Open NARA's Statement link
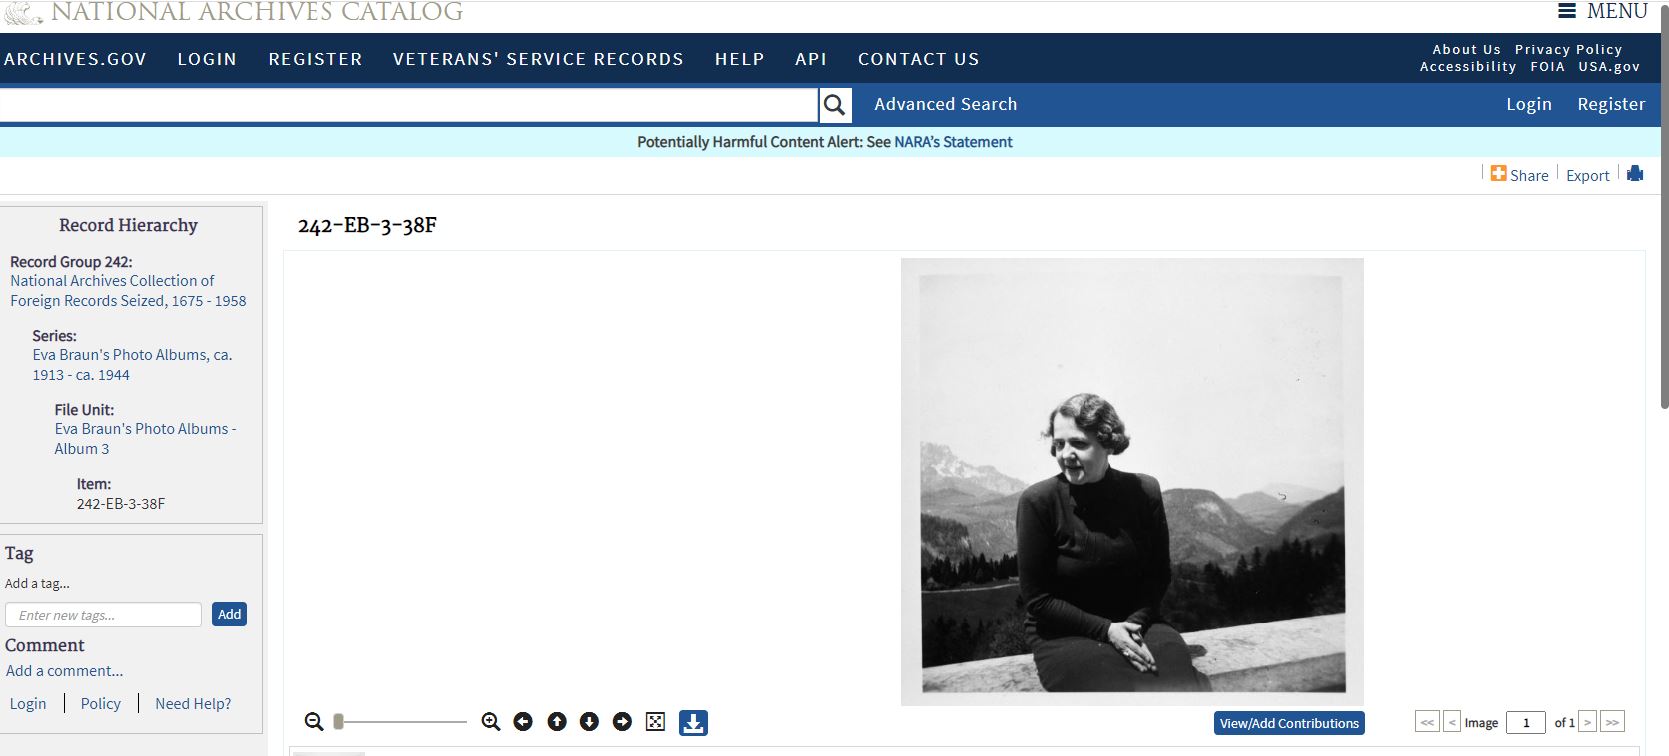The image size is (1669, 756). click(953, 142)
